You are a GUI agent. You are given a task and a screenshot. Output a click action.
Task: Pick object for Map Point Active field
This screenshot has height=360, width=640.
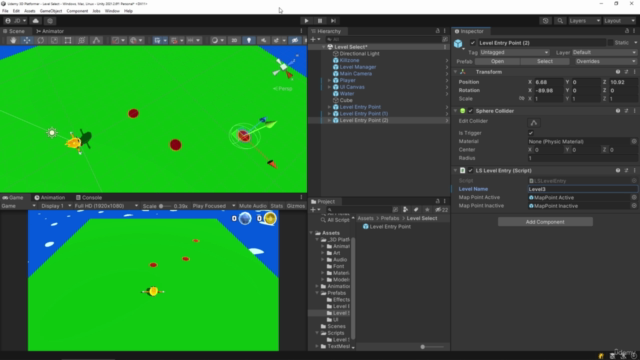[x=634, y=198]
